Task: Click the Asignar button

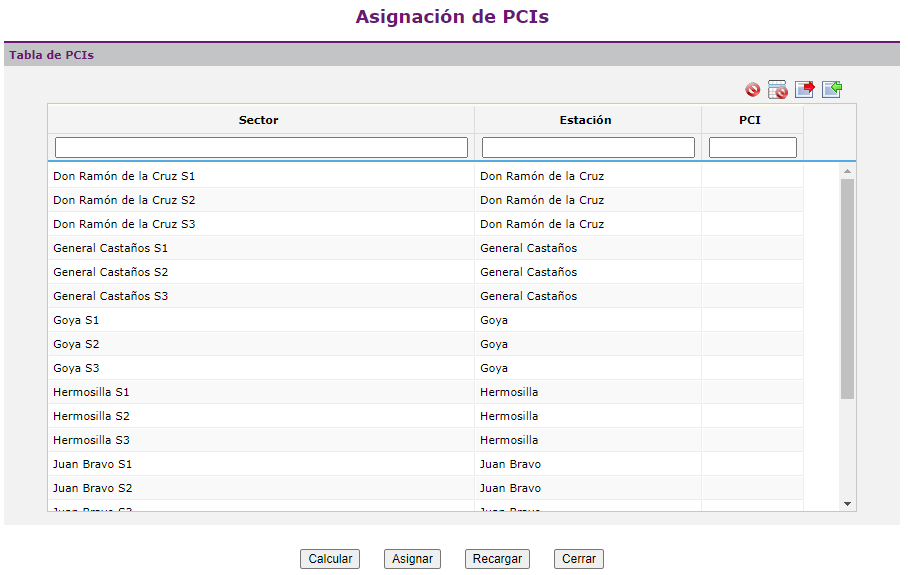Action: pyautogui.click(x=412, y=559)
